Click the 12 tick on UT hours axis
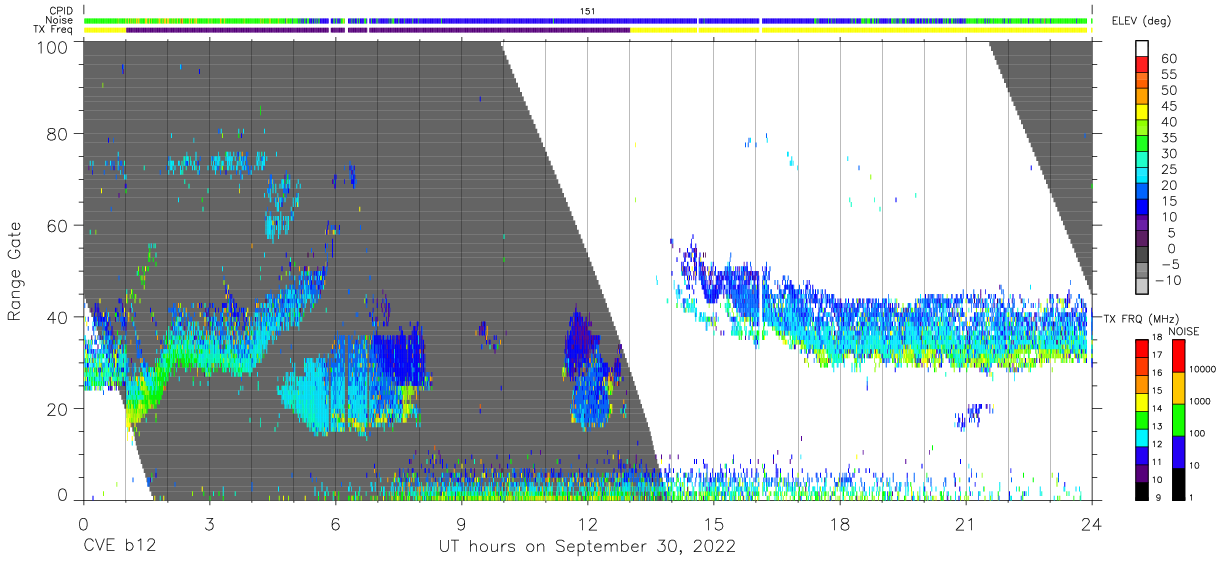Viewport: 1228px width, 567px height. pos(587,523)
